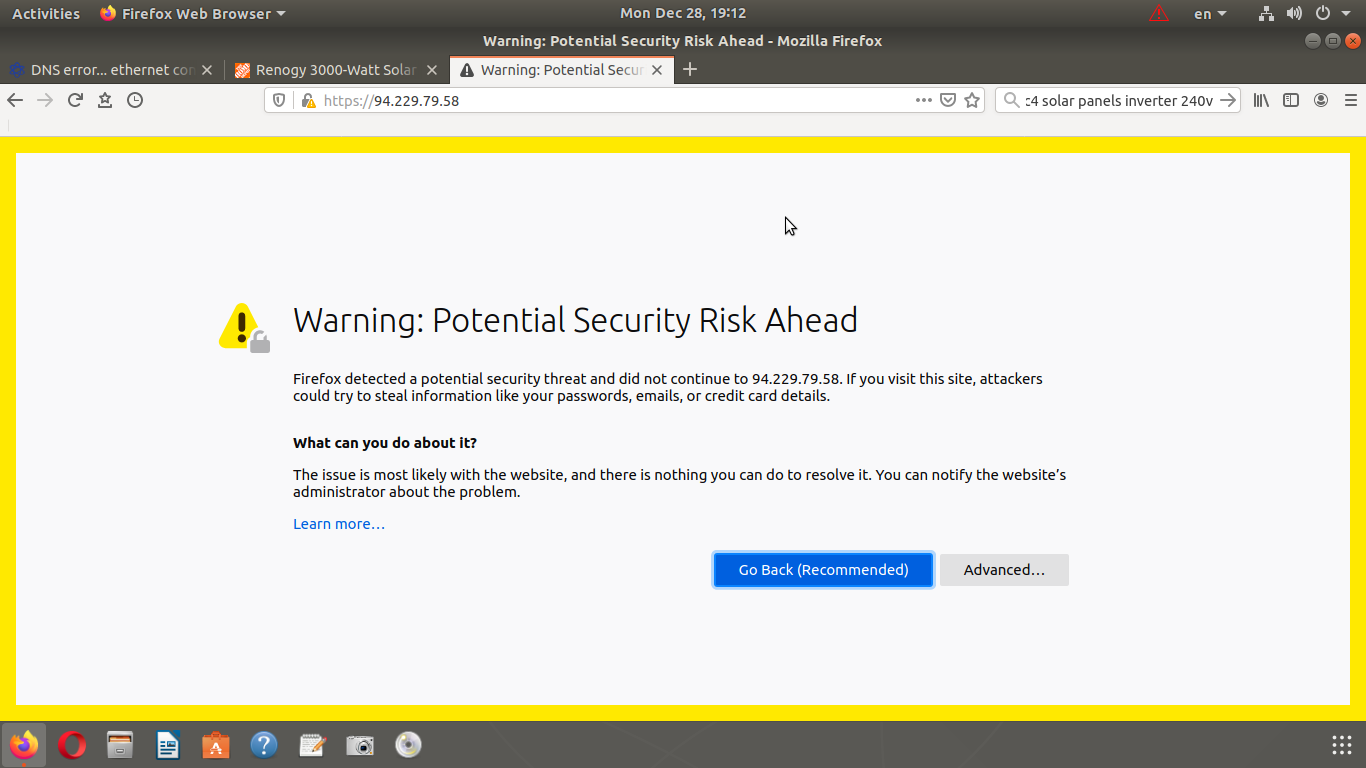This screenshot has height=768, width=1366.
Task: Open page actions three-dot menu
Action: [x=923, y=100]
